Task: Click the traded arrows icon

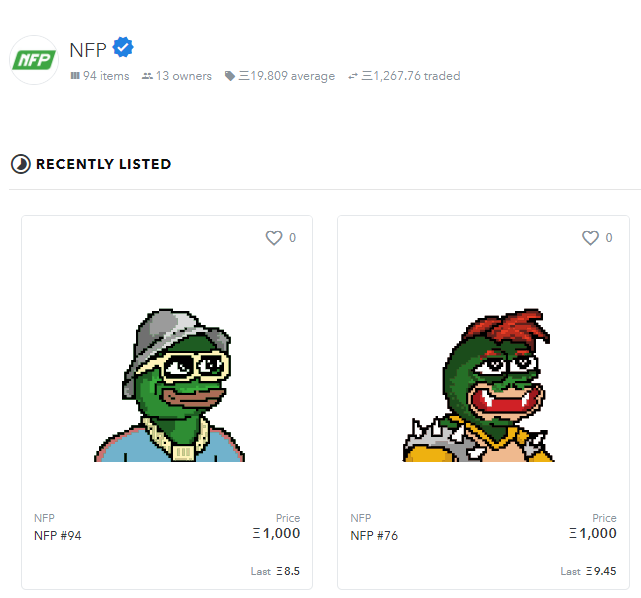Action: coord(353,76)
